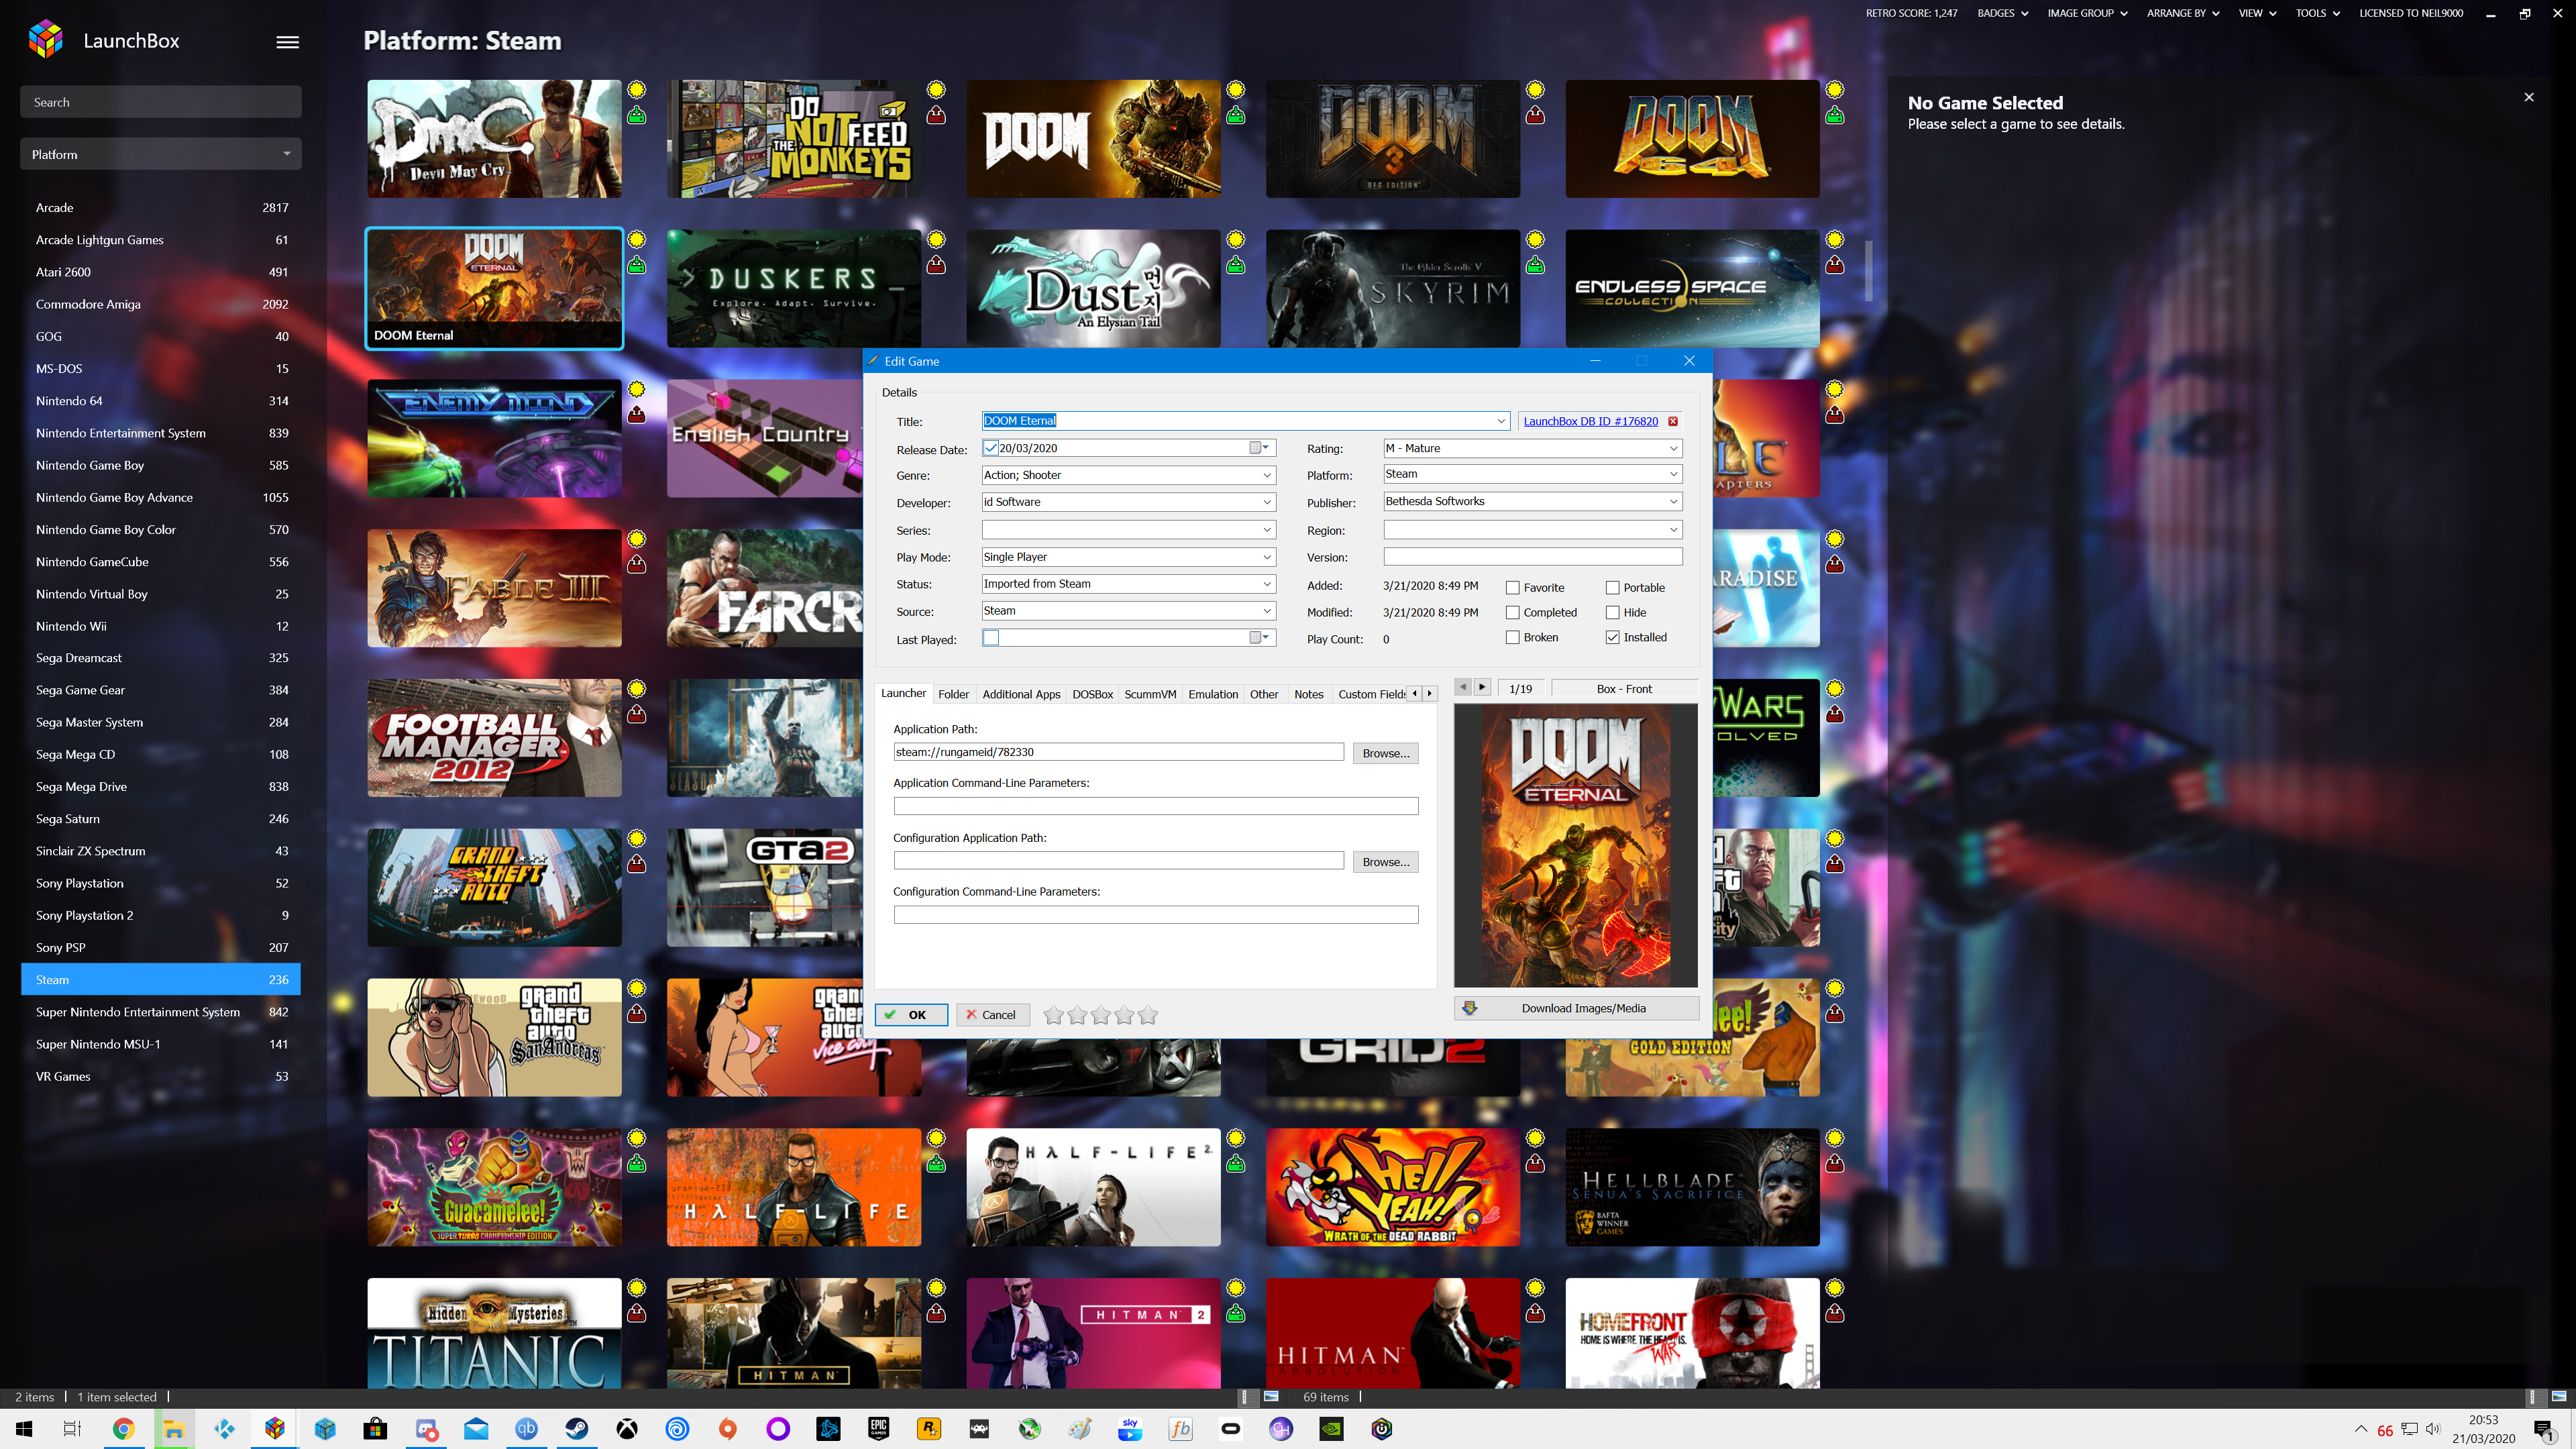Open Release Date calendar picker

(x=1259, y=448)
